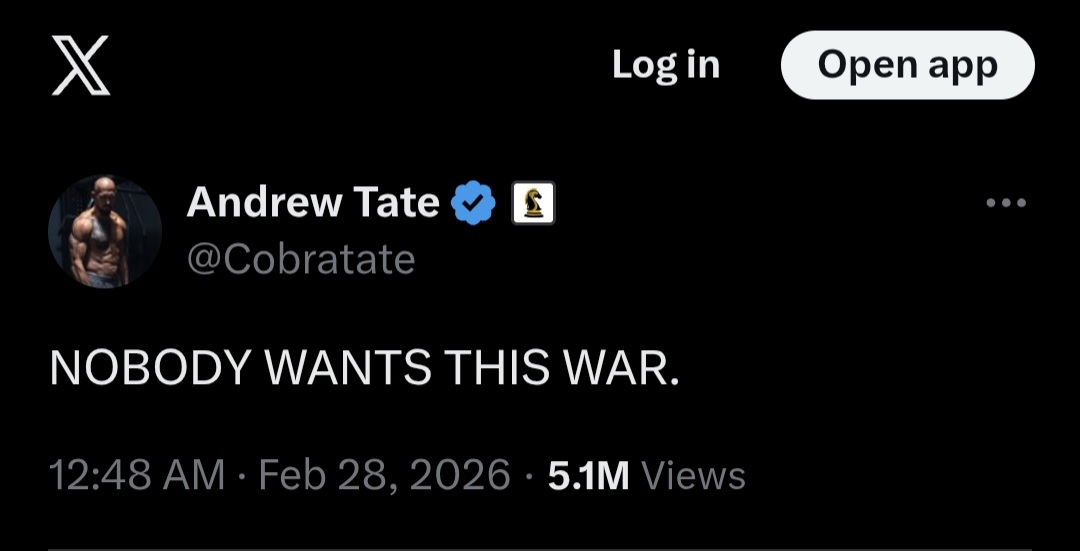Image resolution: width=1080 pixels, height=551 pixels.
Task: Tap the Log in button
Action: [666, 65]
